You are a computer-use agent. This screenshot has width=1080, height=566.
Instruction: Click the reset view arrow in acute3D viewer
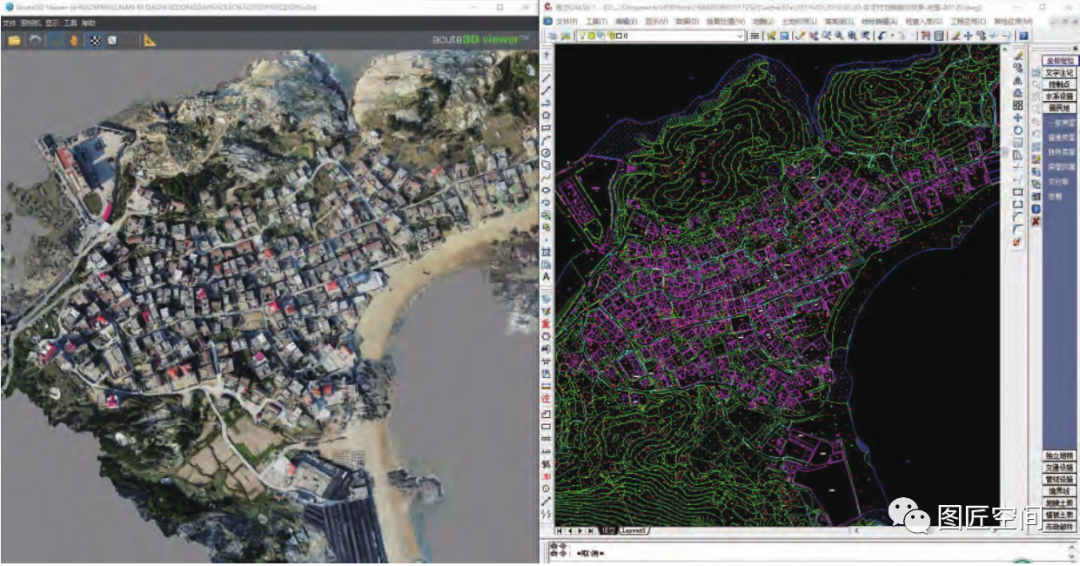tap(34, 41)
